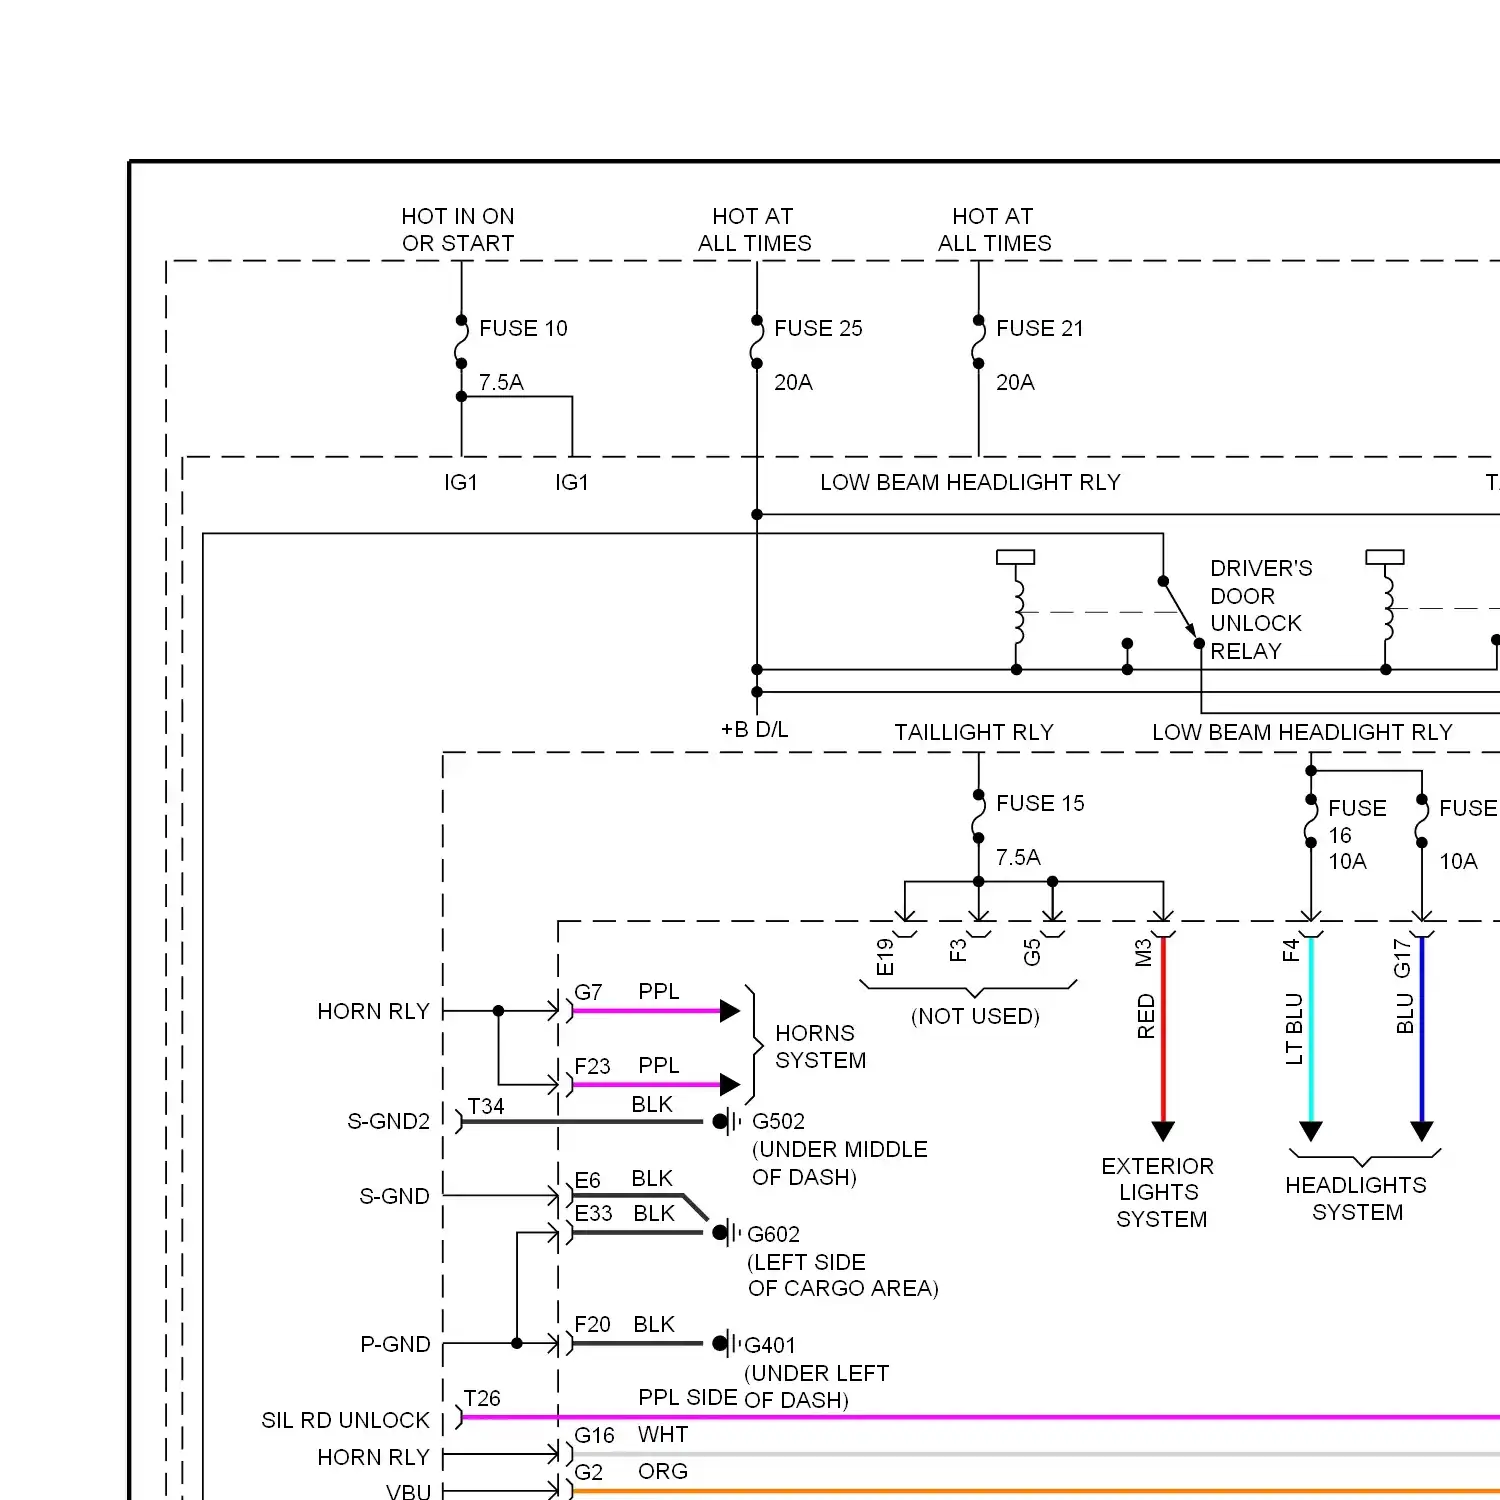Select "HORNS SYSTEM" text
This screenshot has height=1500, width=1500.
[x=820, y=1046]
